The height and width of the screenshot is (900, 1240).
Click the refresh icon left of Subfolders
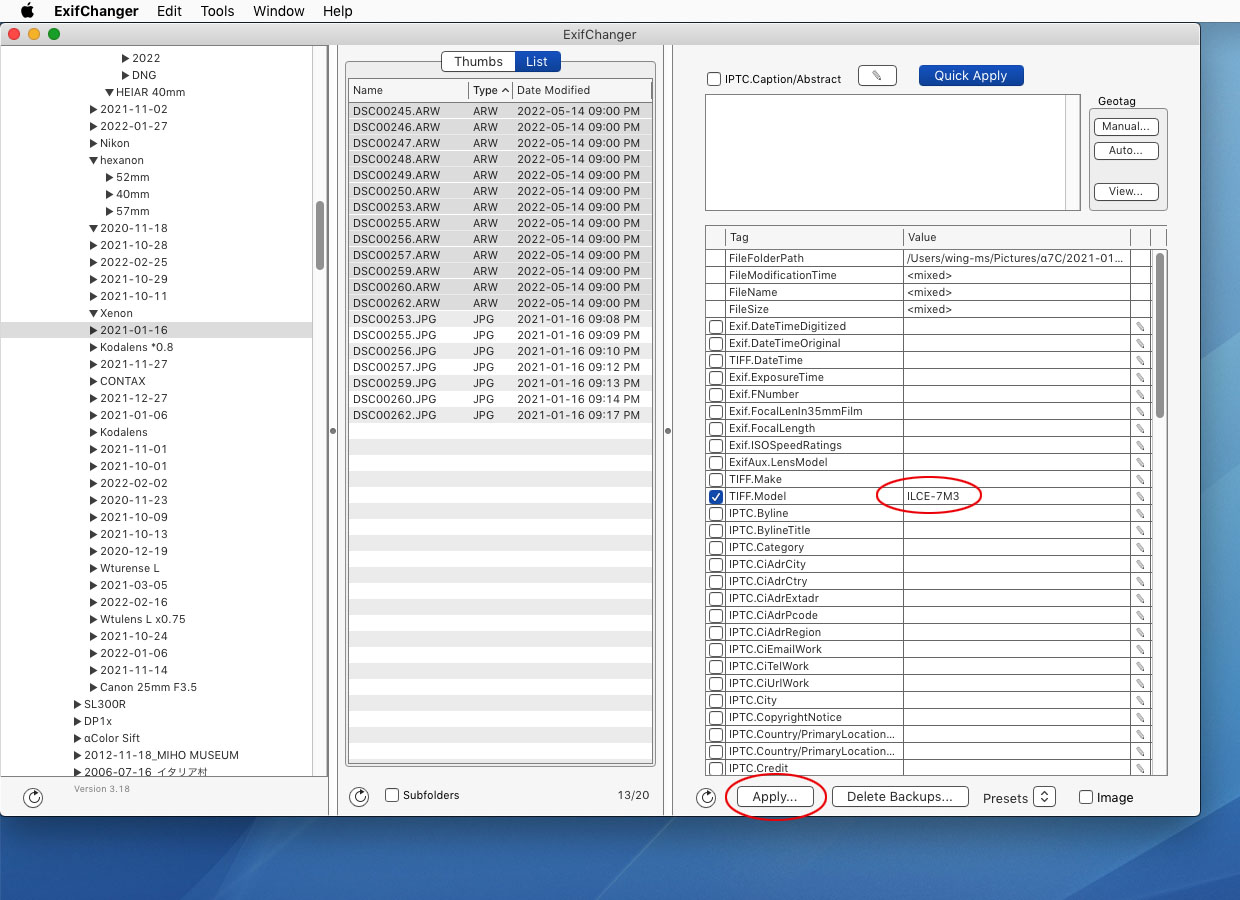pos(359,797)
